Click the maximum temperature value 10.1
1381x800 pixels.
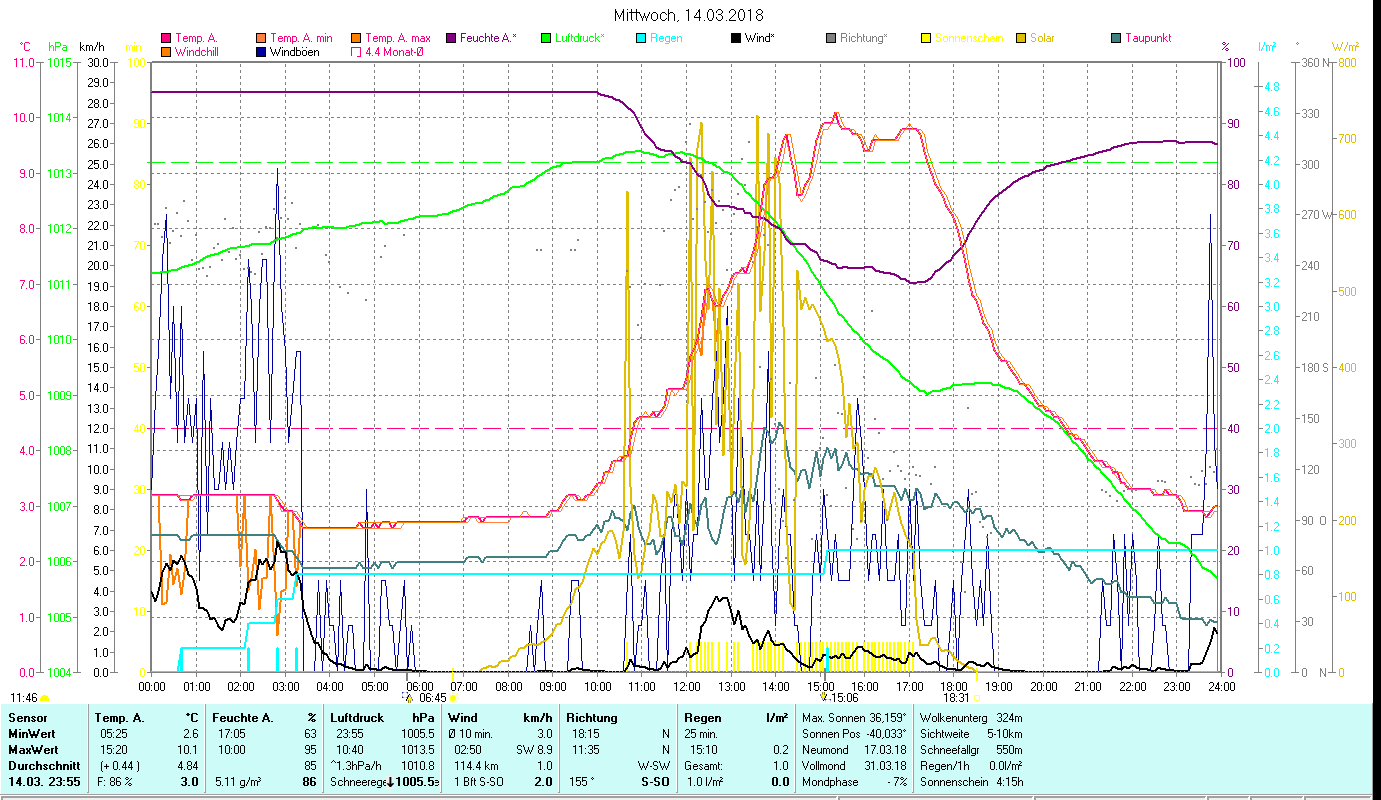189,750
